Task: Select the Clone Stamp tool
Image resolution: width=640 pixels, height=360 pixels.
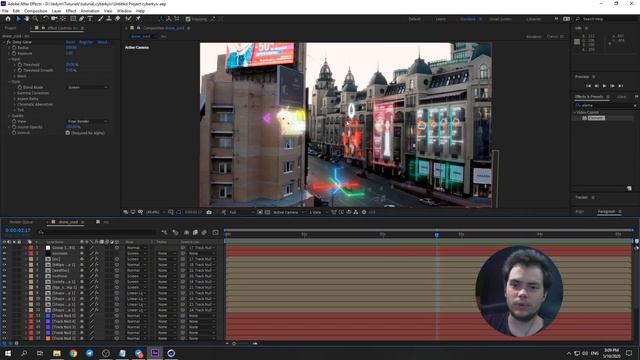Action: (109, 19)
